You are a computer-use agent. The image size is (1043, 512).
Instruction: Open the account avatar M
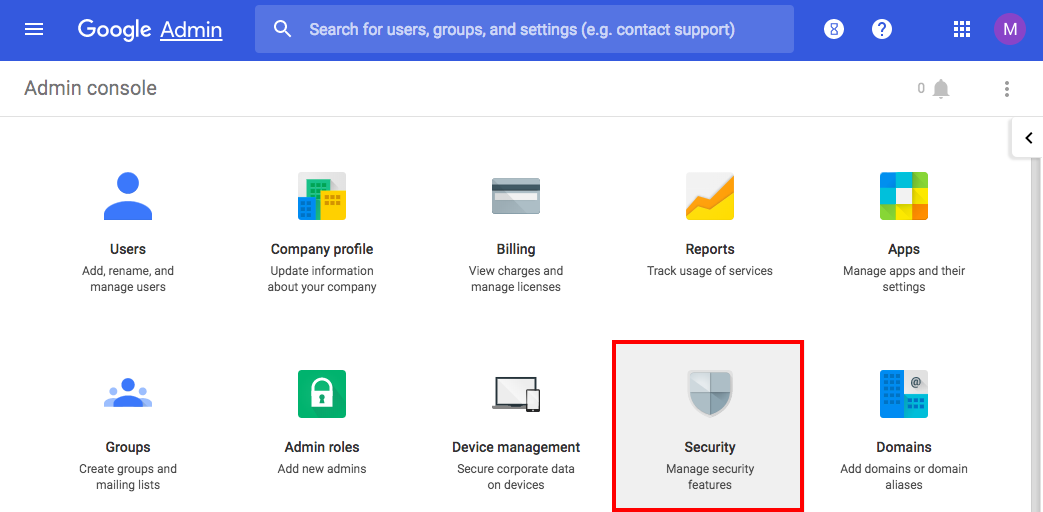1010,29
